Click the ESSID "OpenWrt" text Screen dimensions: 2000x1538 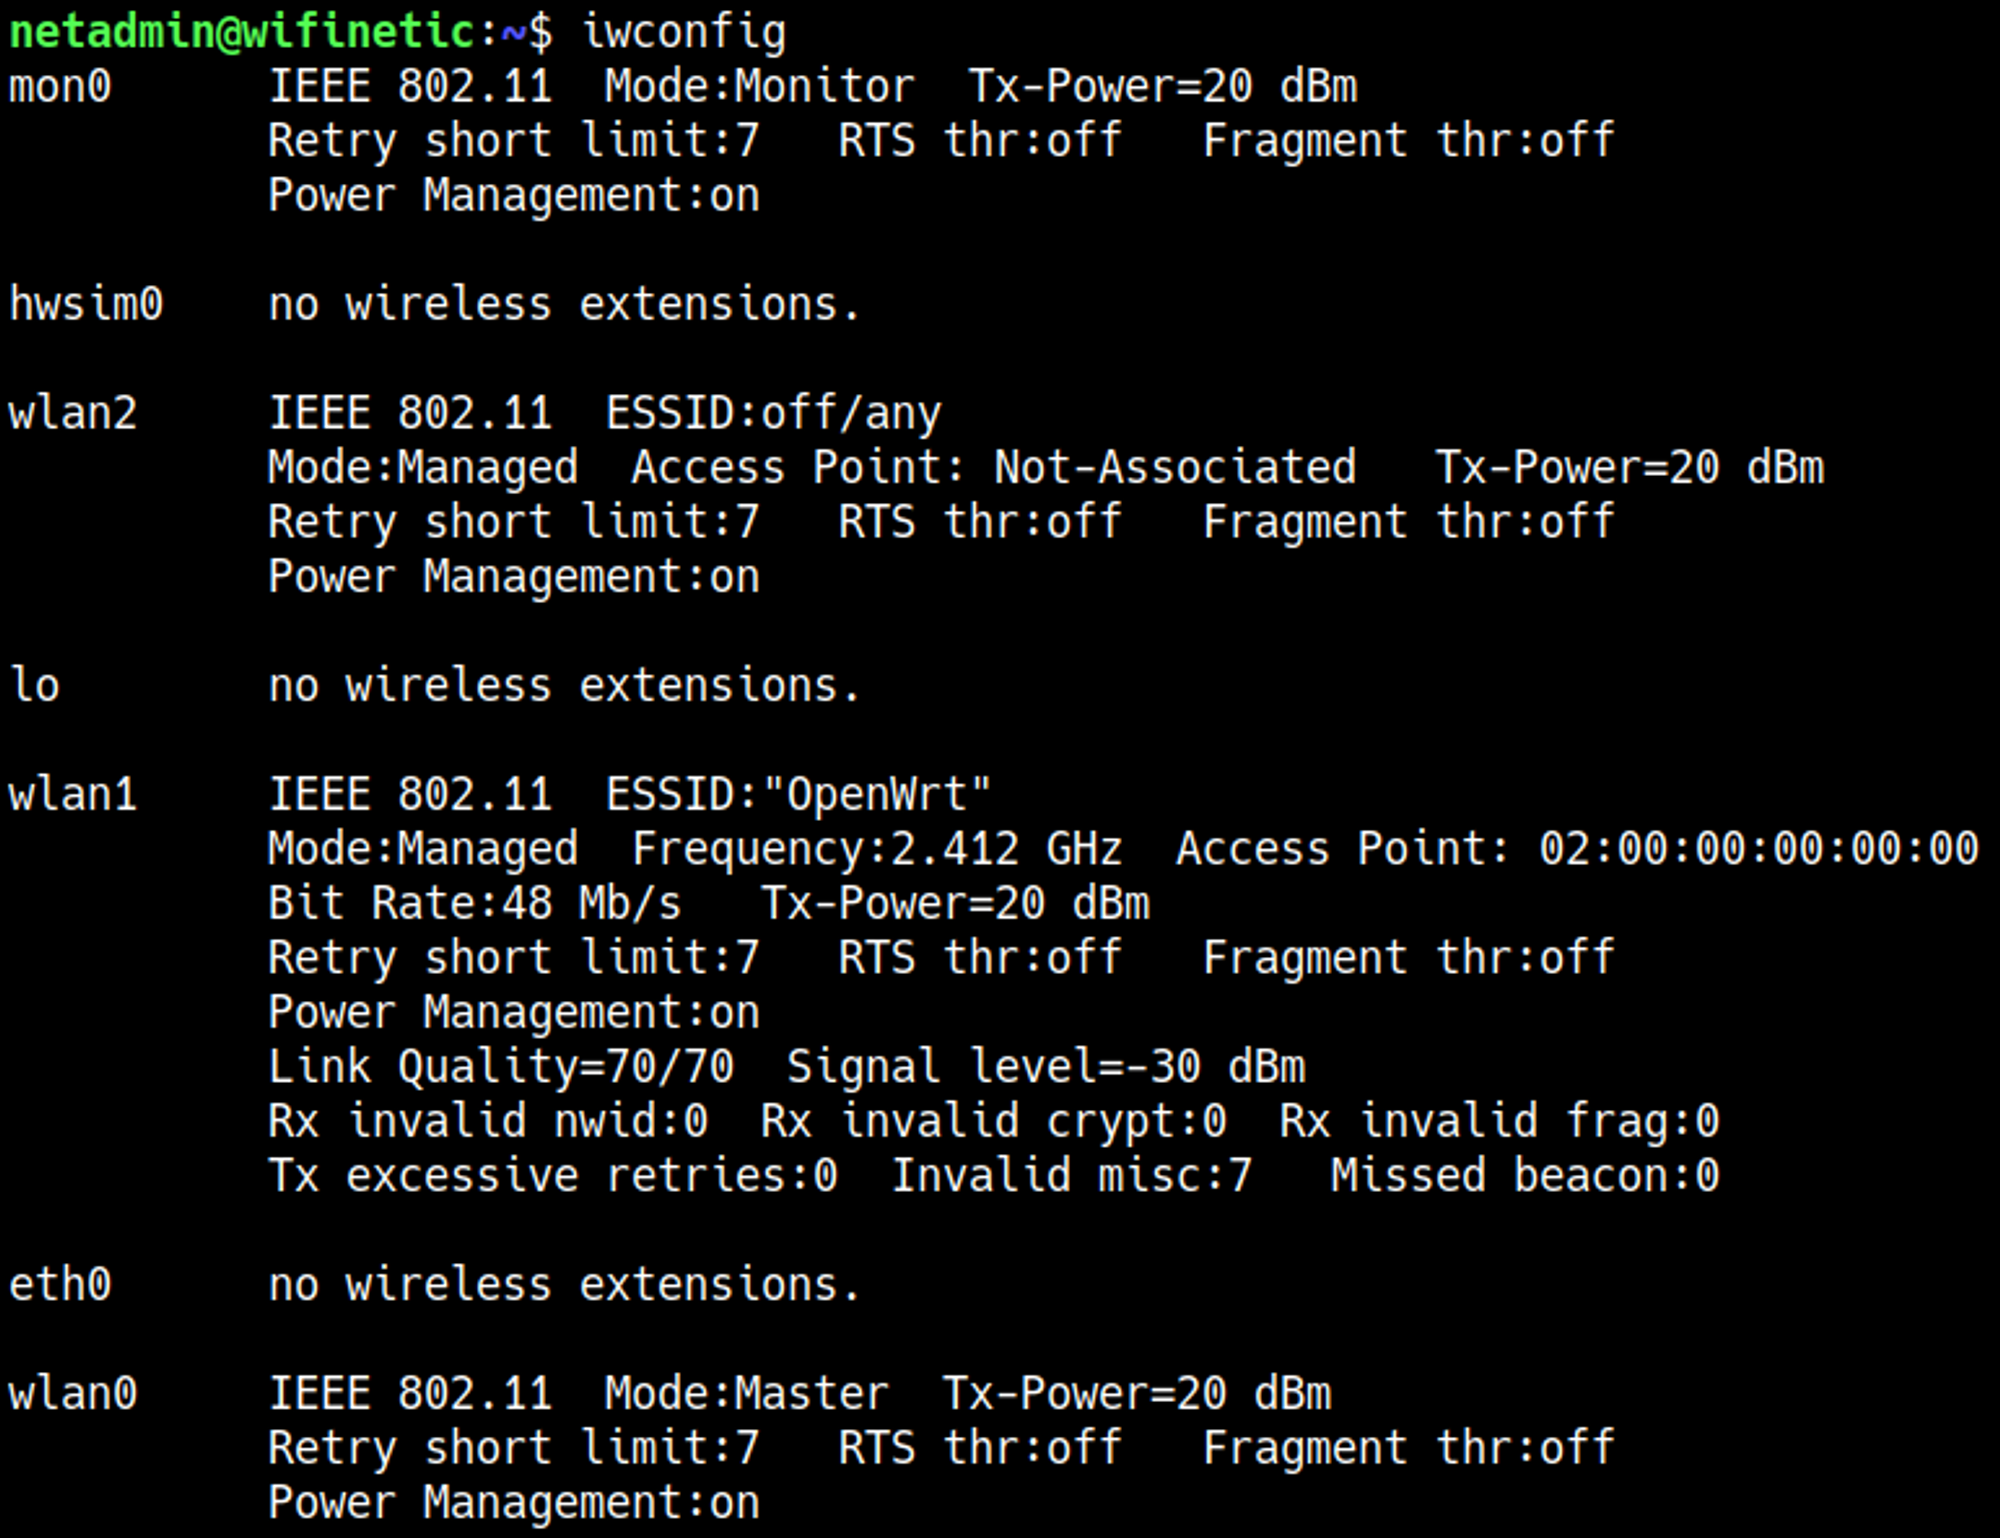798,795
